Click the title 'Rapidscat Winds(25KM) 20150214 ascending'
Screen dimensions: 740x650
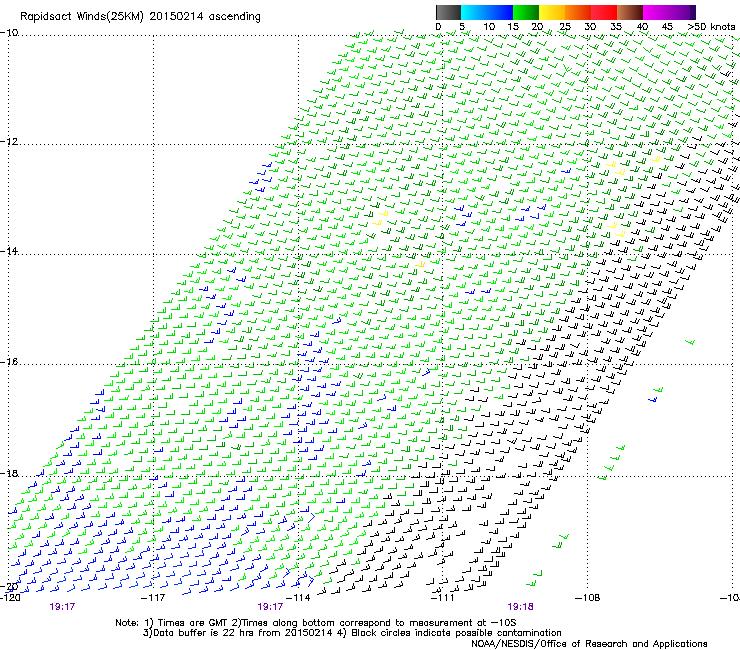[140, 17]
